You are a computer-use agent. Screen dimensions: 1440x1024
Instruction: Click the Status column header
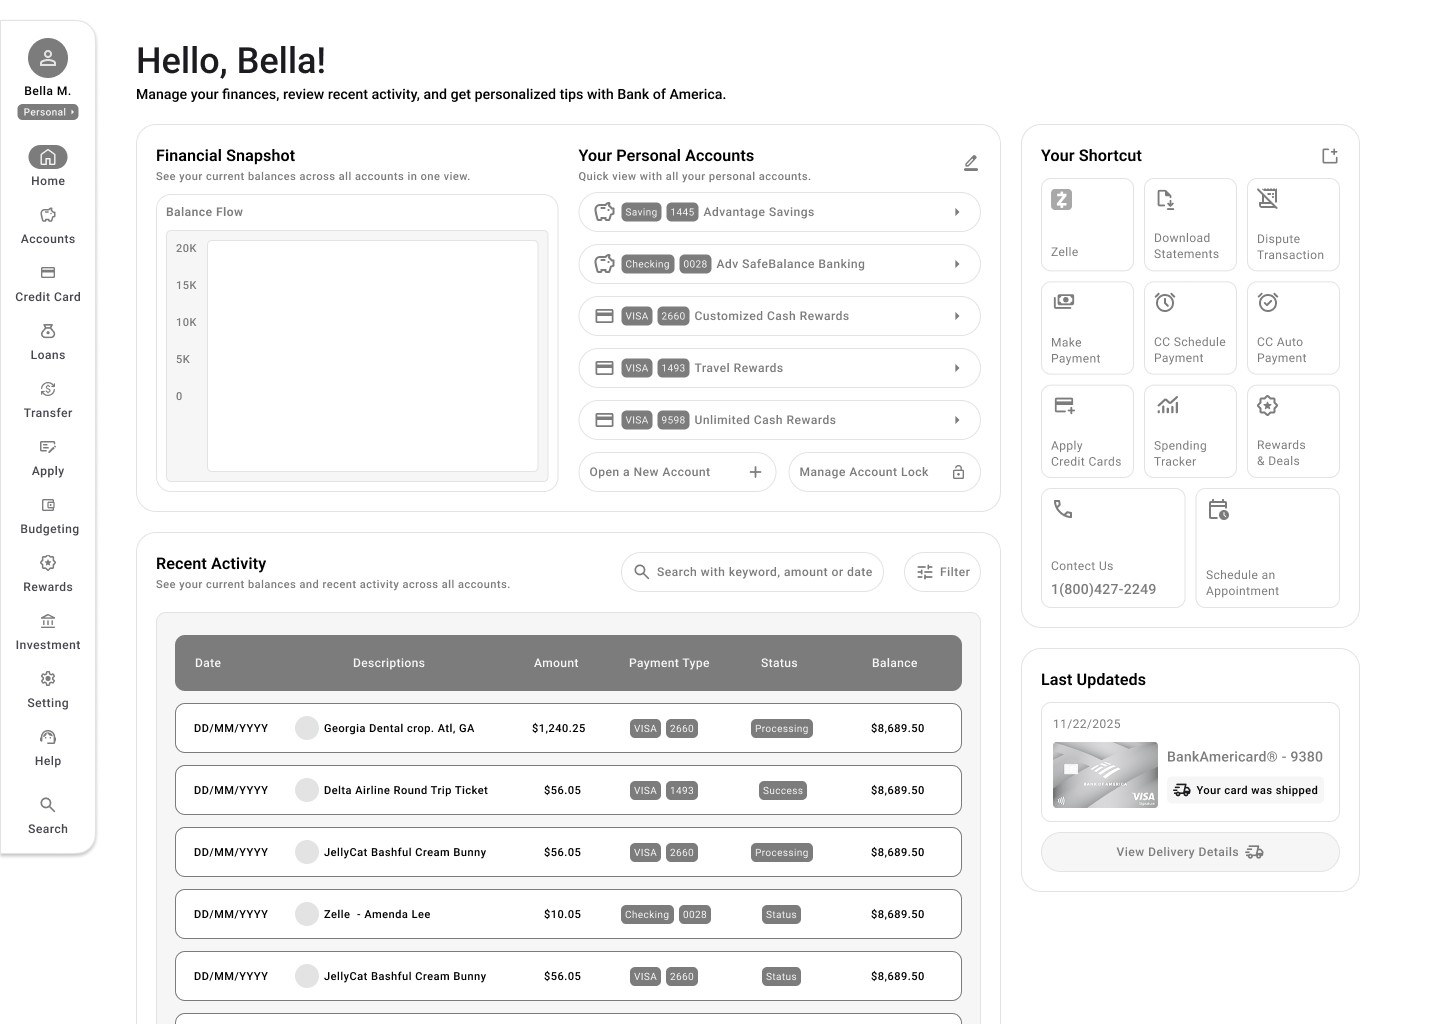pyautogui.click(x=779, y=663)
